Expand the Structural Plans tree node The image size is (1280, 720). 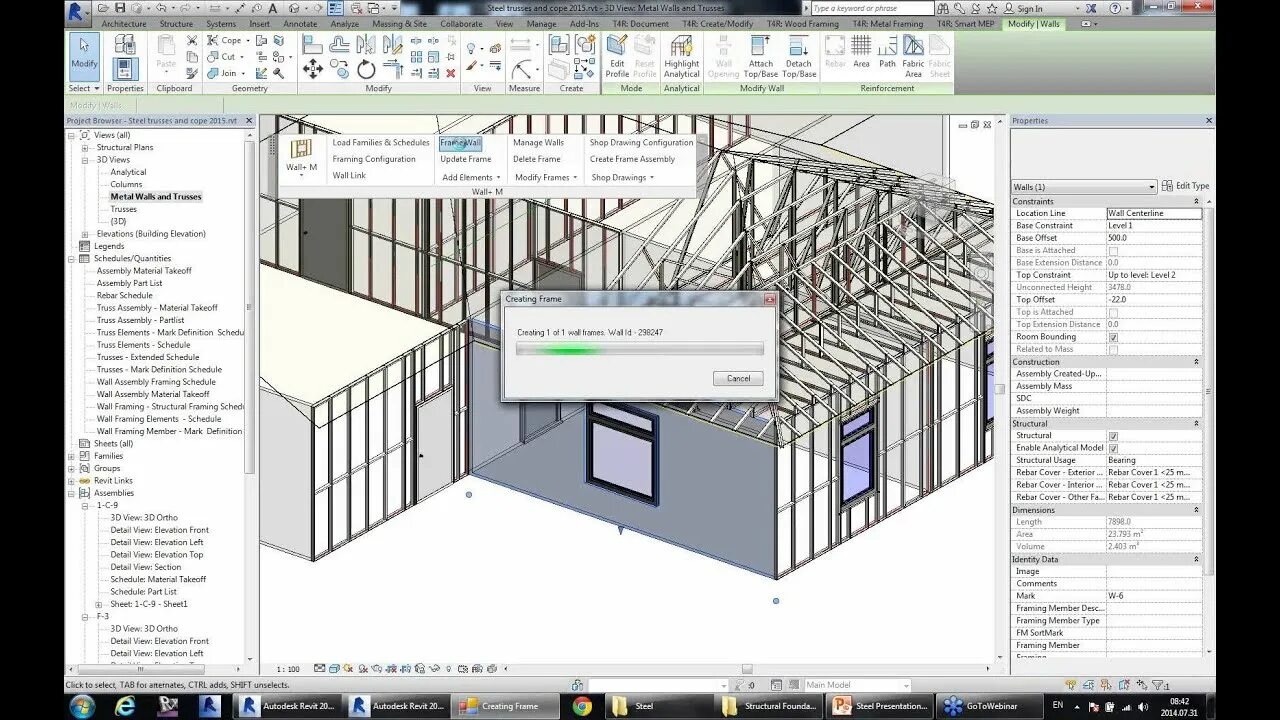click(86, 147)
